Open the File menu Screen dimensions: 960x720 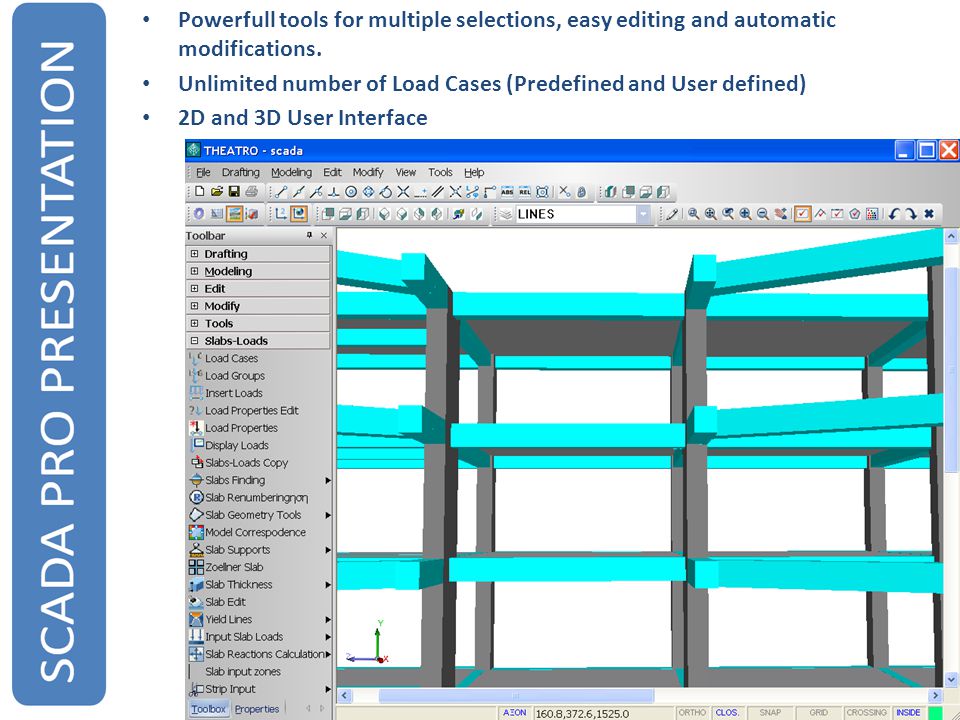[203, 173]
